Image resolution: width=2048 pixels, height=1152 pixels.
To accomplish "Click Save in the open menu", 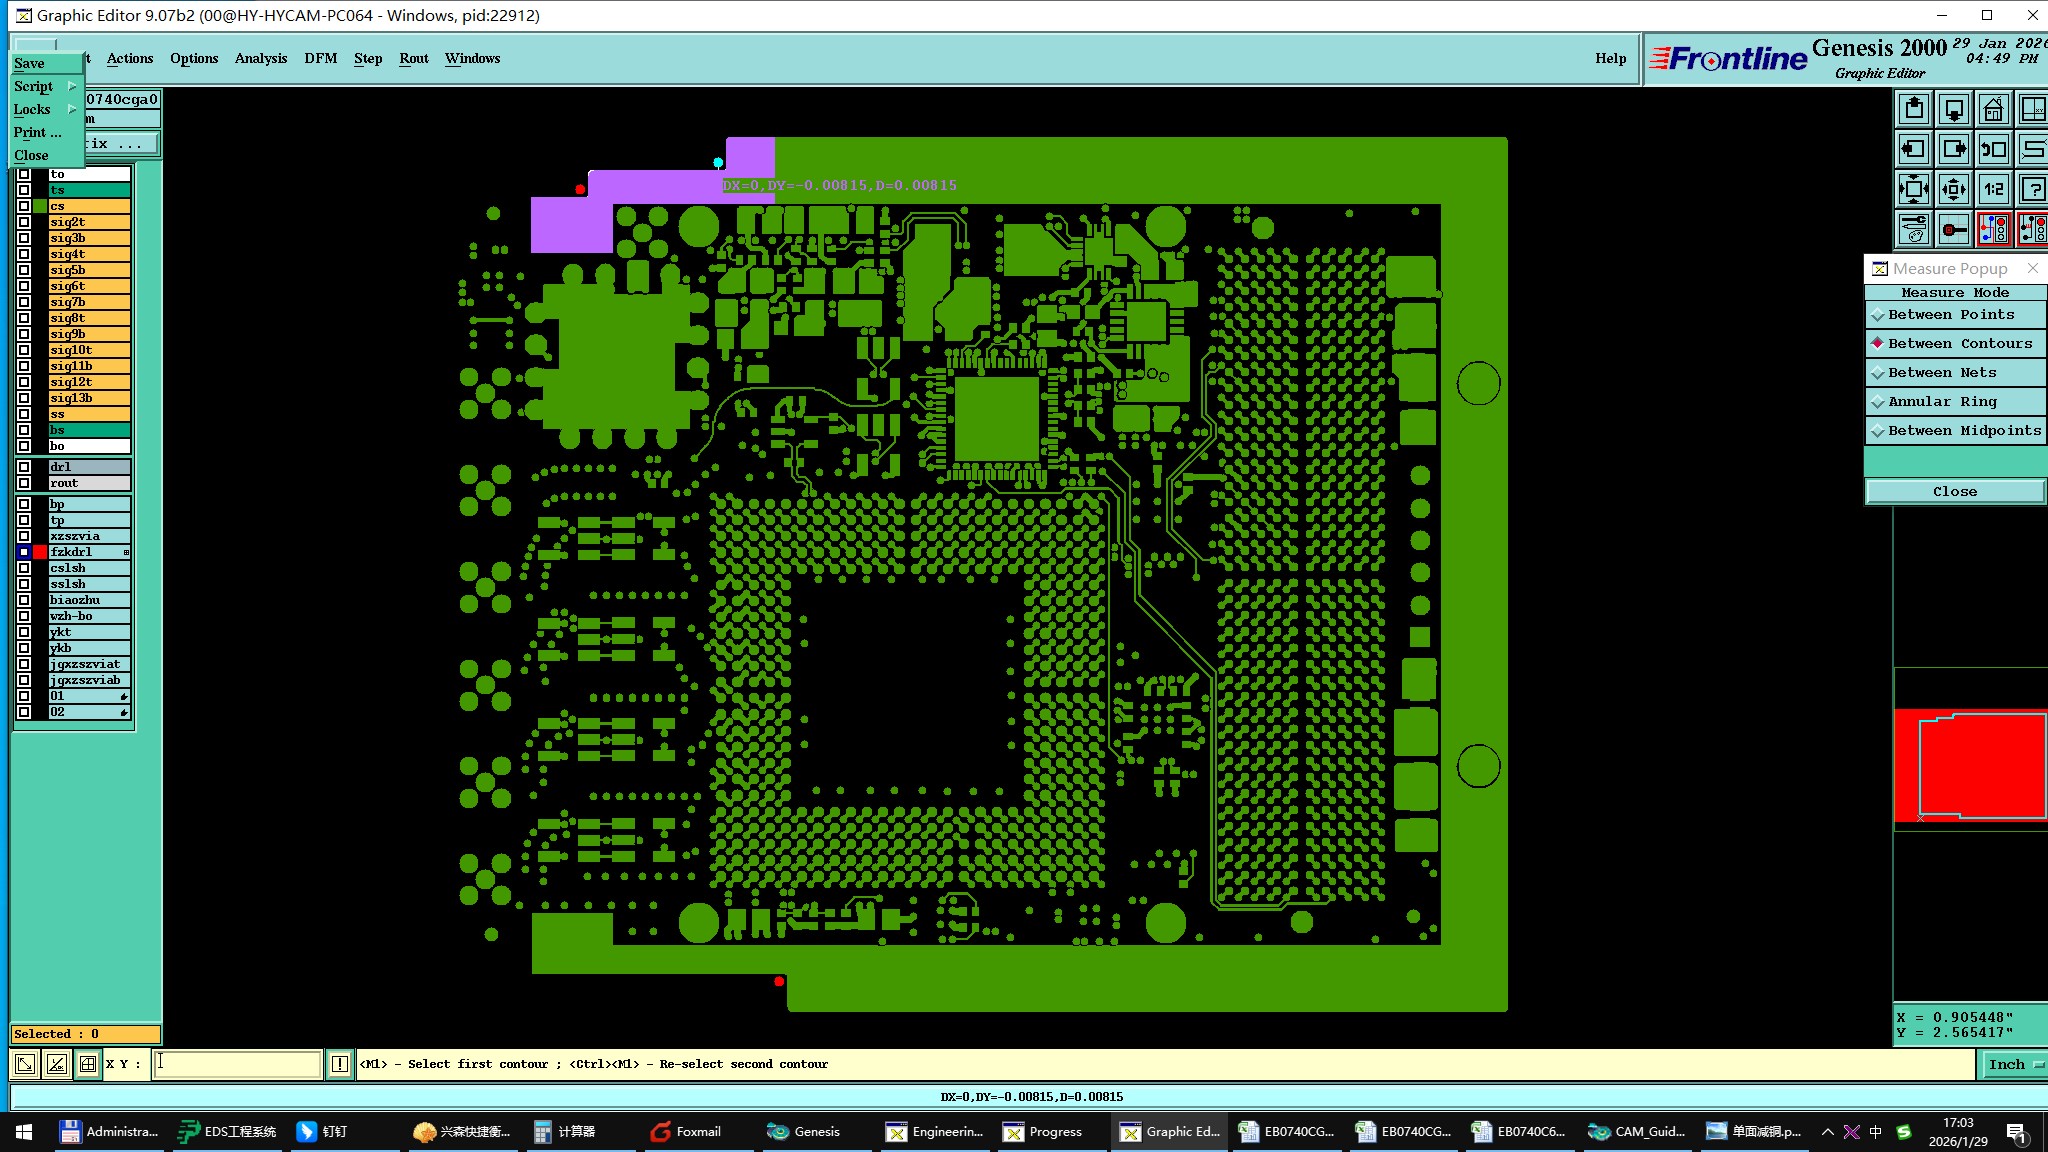I will 29,63.
